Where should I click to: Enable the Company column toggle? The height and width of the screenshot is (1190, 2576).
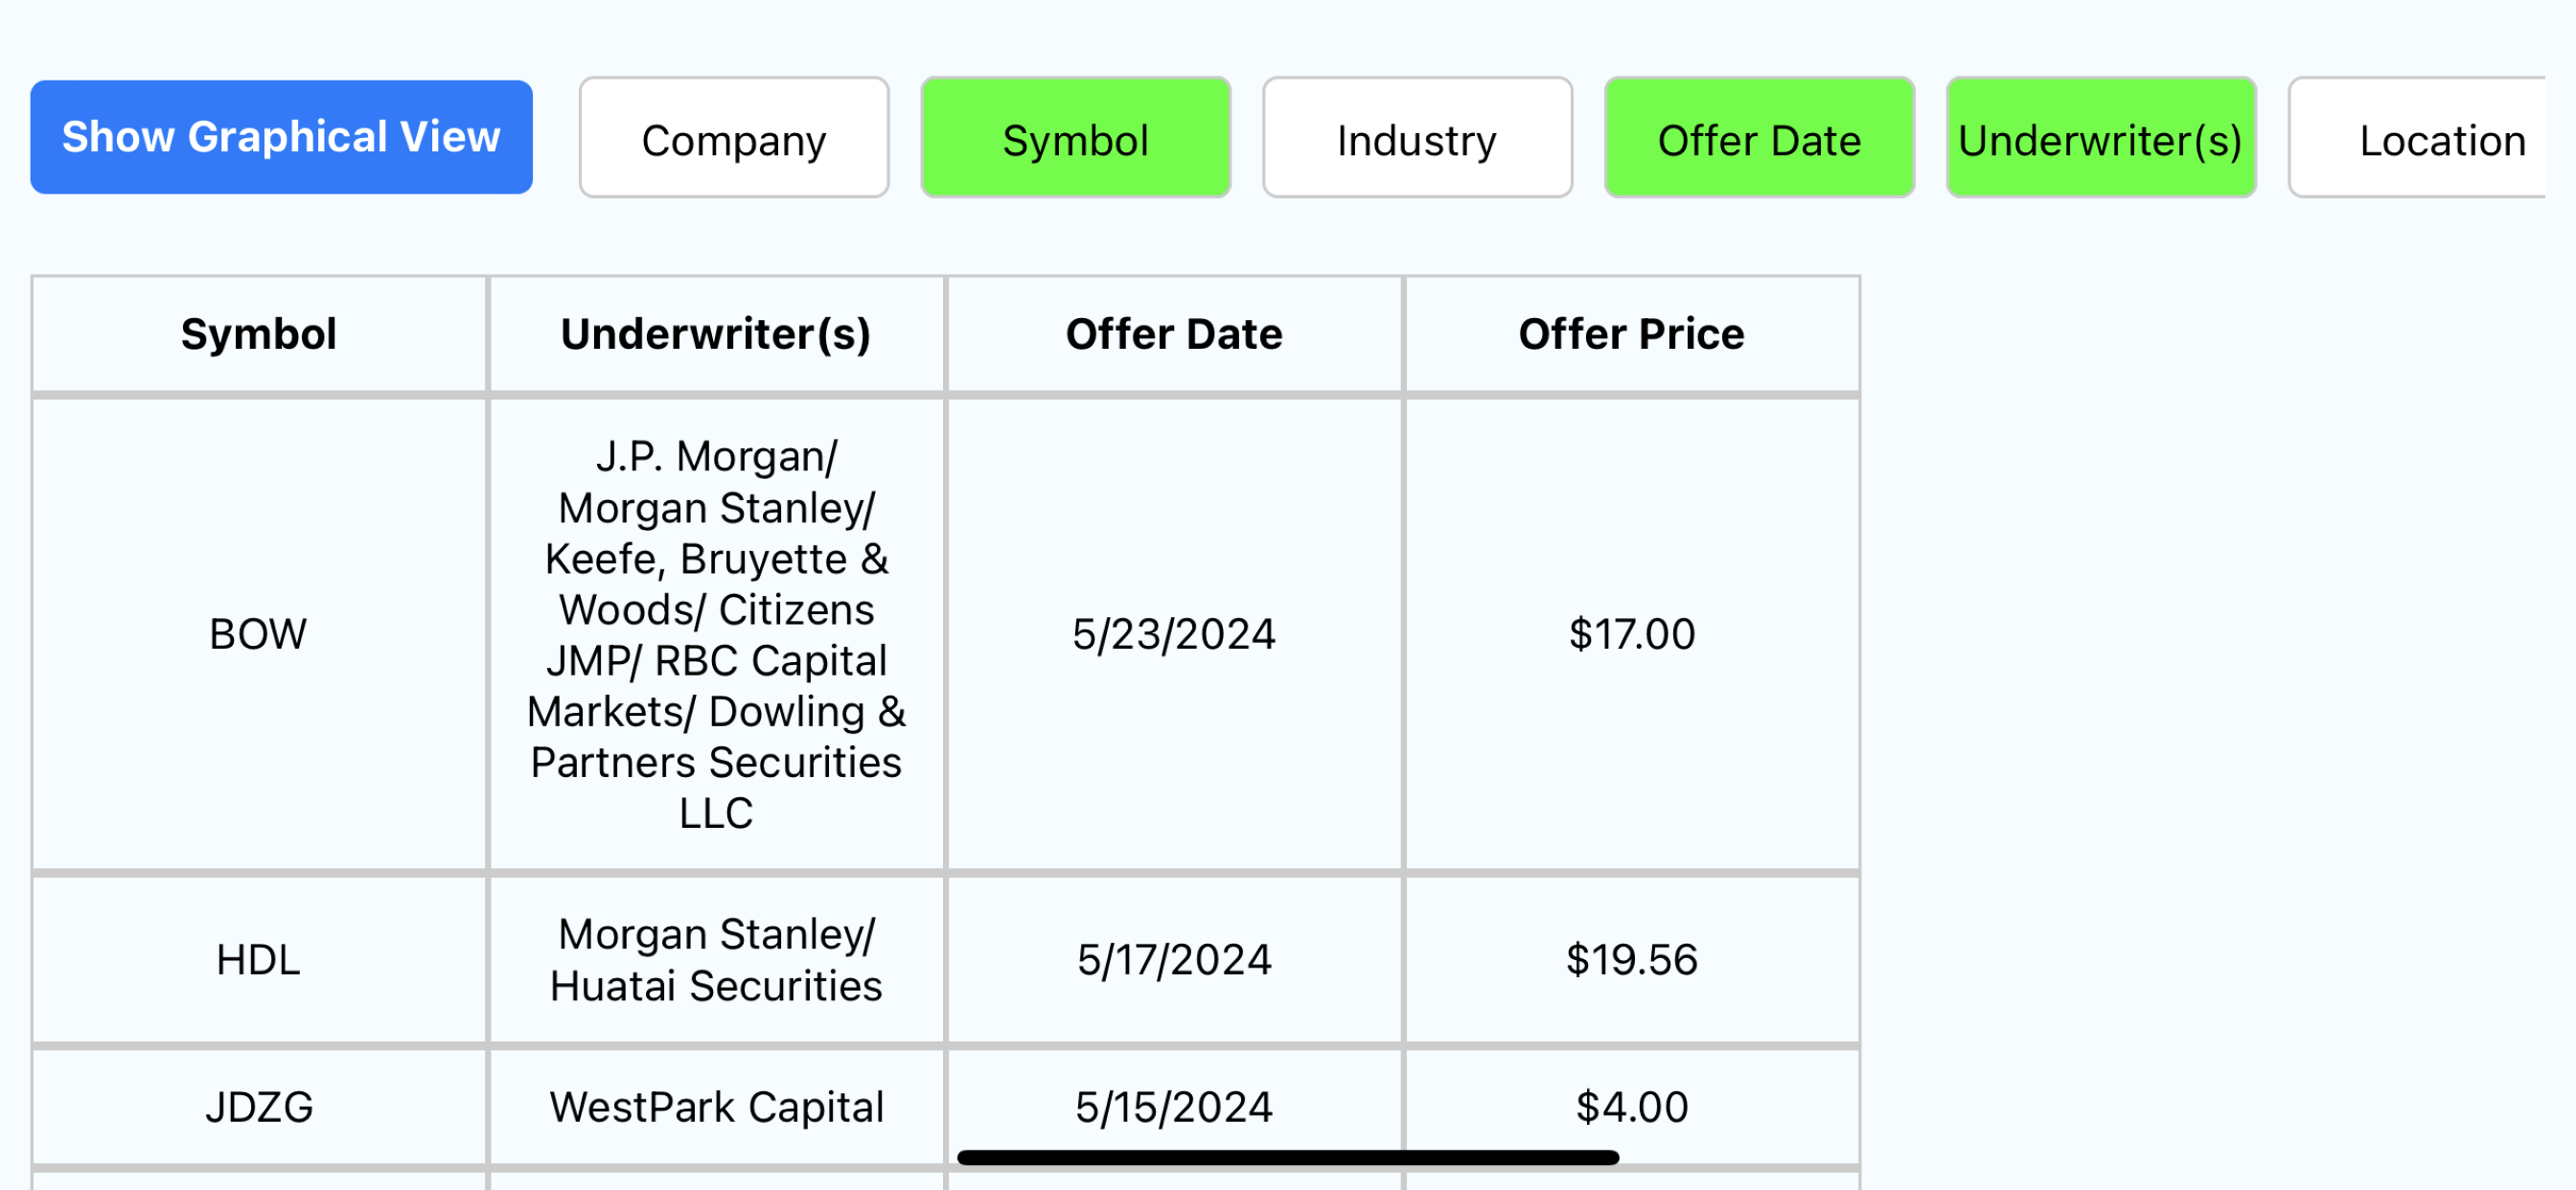click(x=734, y=138)
